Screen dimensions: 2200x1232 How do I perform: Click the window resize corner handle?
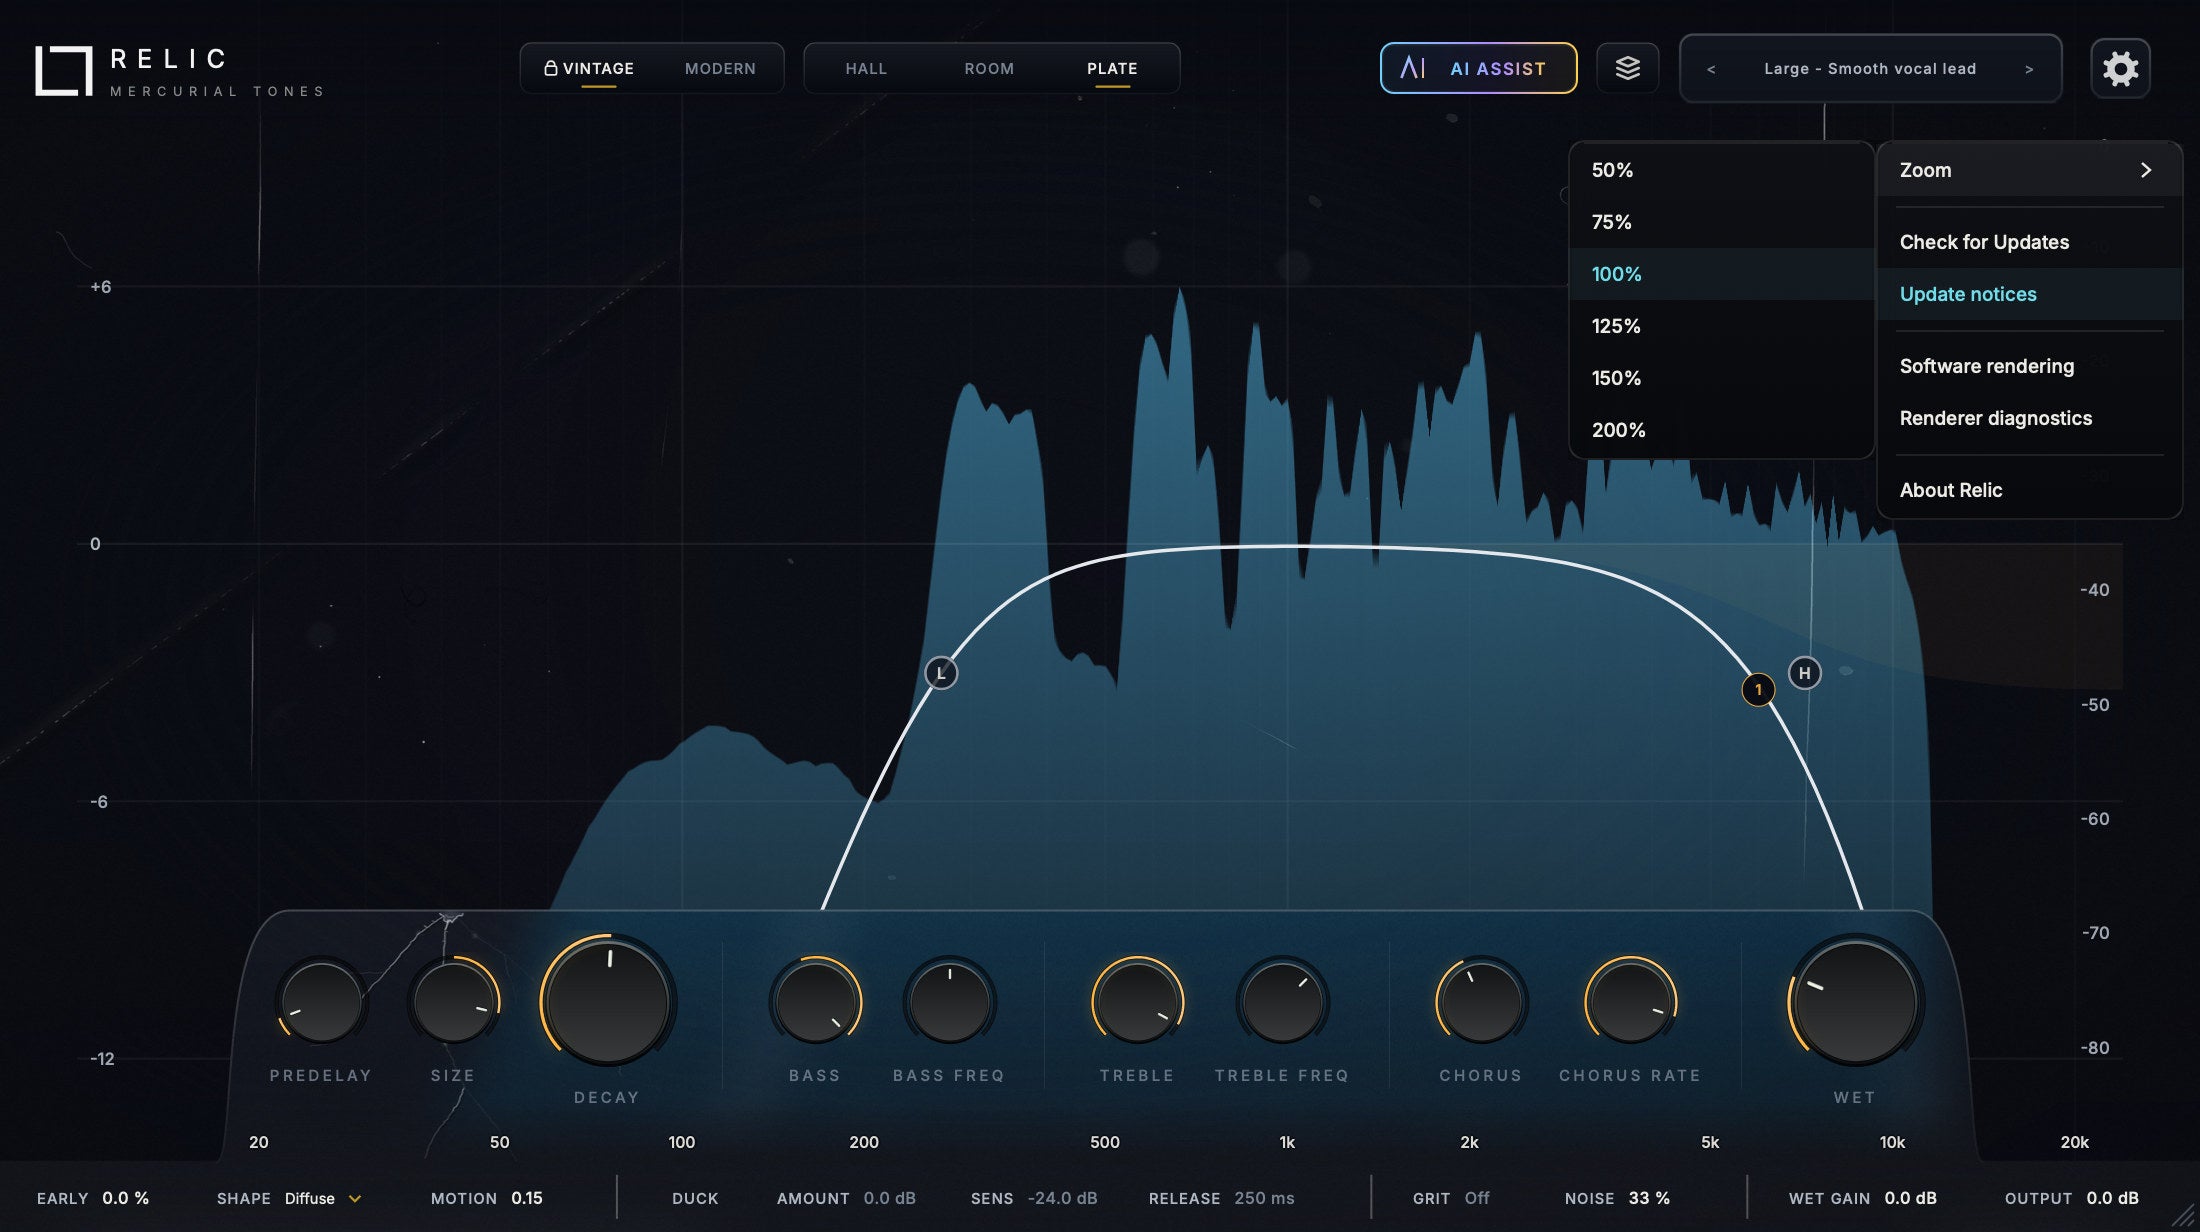tap(2182, 1215)
